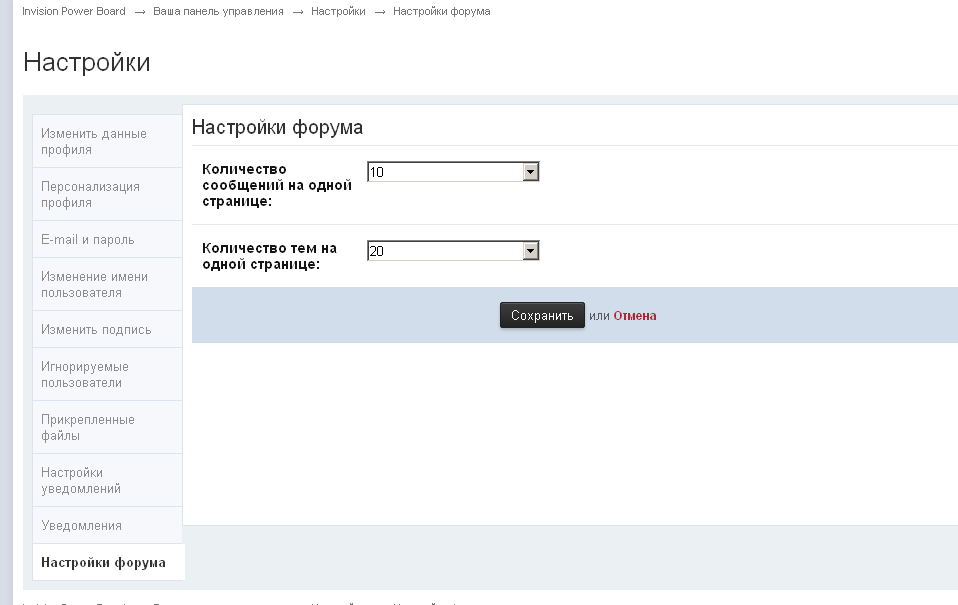Open Игнорируемые пользователи tab
Image resolution: width=958 pixels, height=605 pixels.
point(85,375)
